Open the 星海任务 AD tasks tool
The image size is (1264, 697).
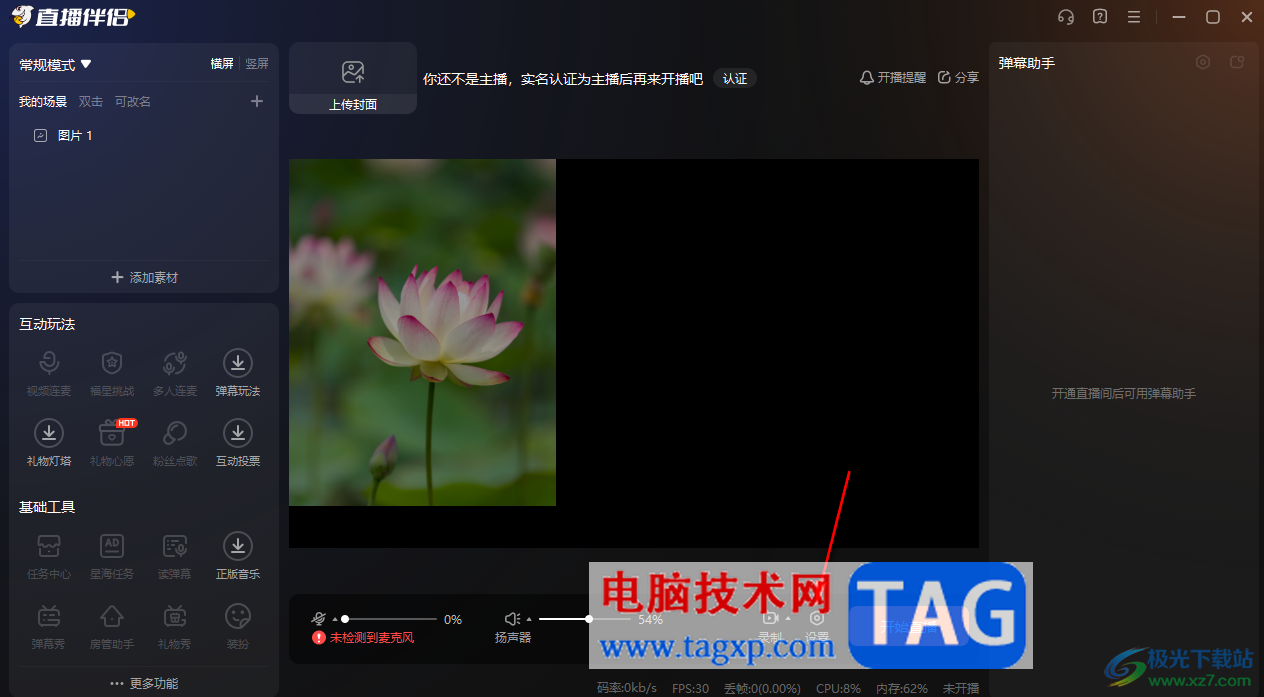click(112, 556)
